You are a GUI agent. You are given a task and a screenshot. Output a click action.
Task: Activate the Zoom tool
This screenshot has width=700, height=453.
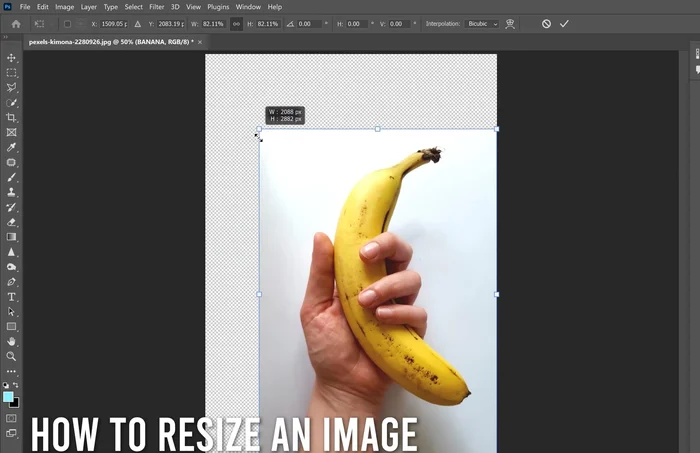(12, 356)
